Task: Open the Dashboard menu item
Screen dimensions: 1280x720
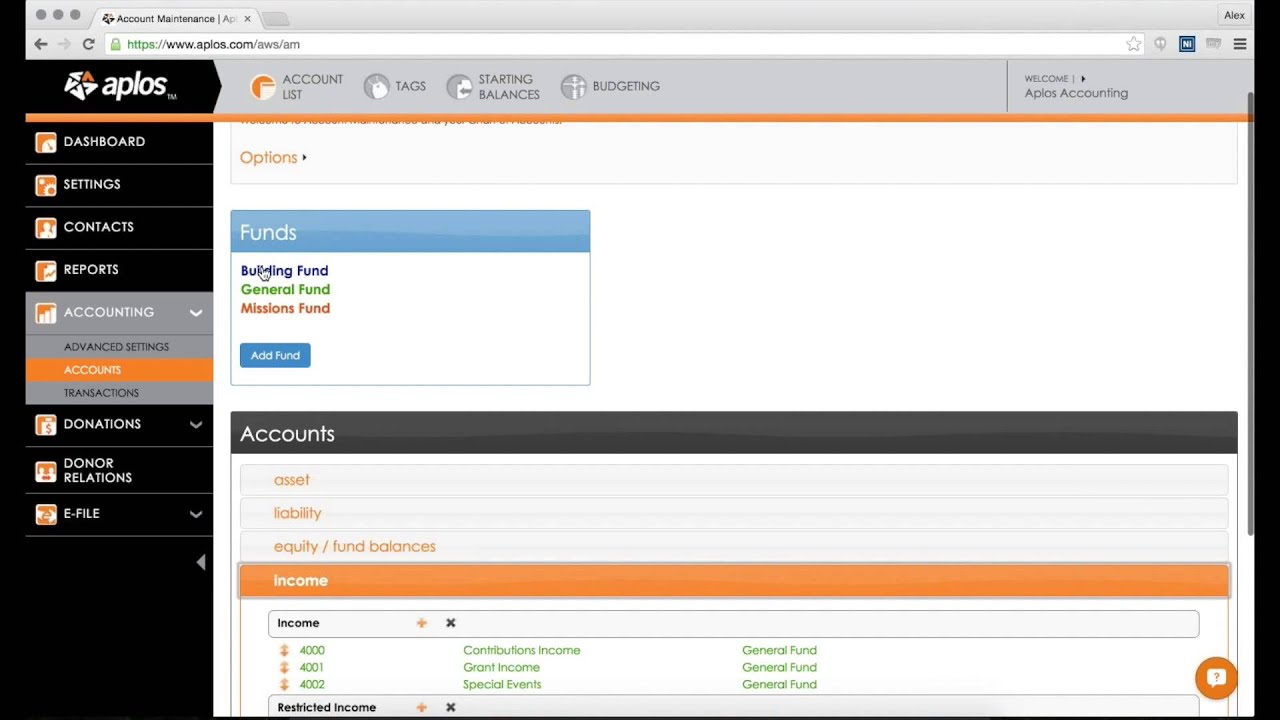Action: (x=119, y=142)
